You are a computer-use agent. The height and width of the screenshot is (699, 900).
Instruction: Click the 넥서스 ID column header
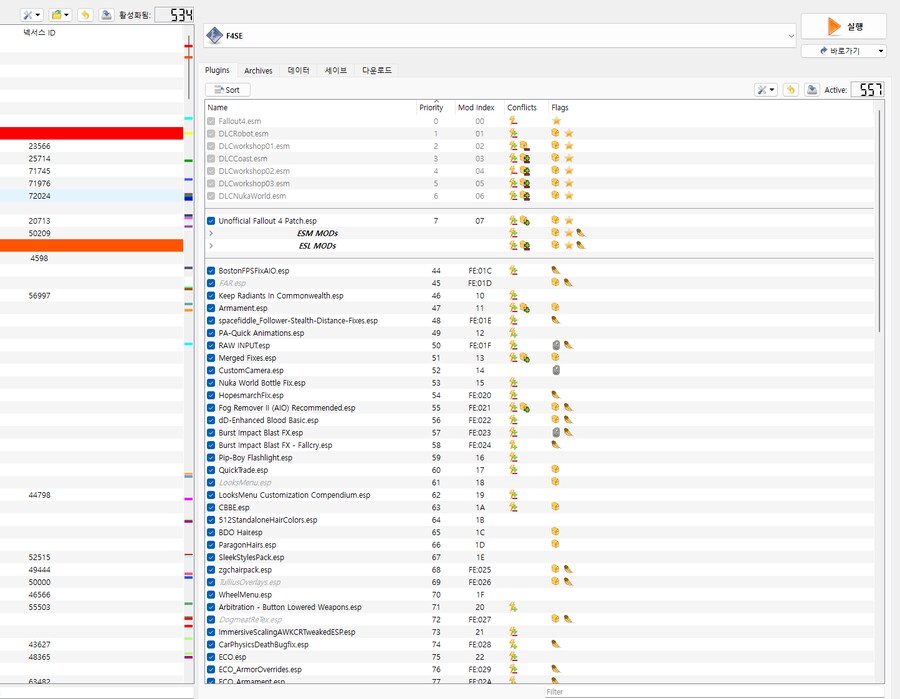coord(40,33)
